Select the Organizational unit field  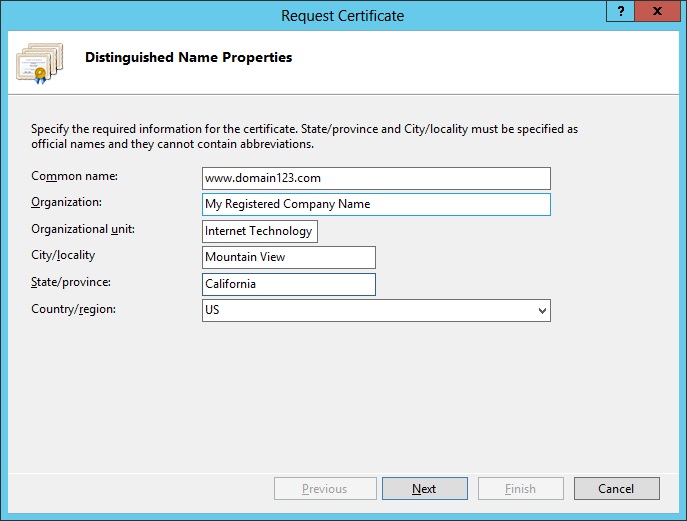coord(260,231)
